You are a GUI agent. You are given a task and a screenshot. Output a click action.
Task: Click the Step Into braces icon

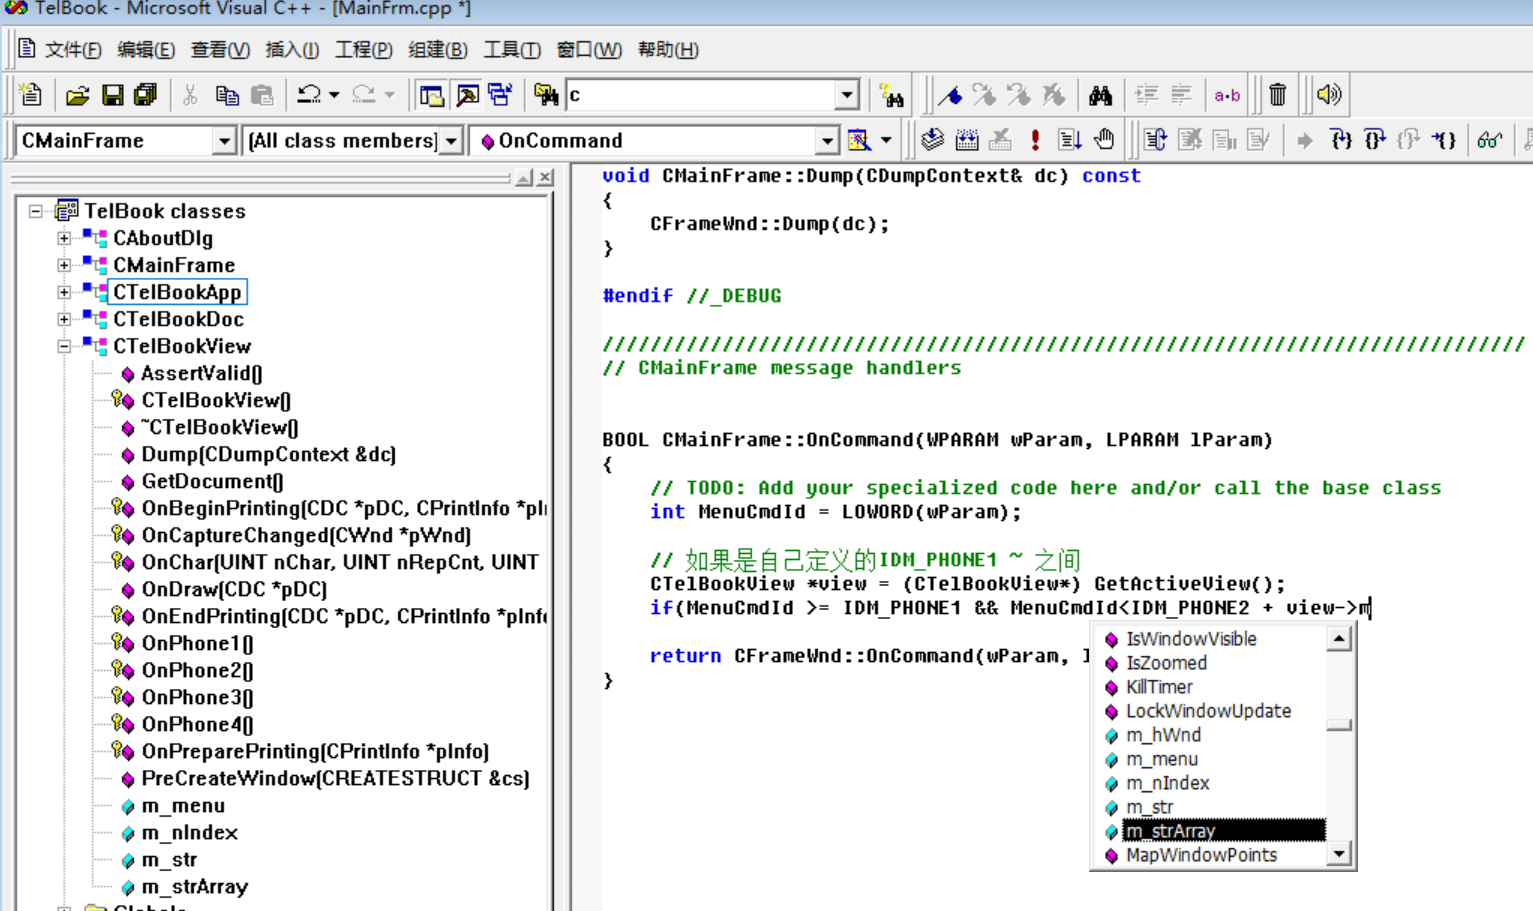coord(1341,140)
